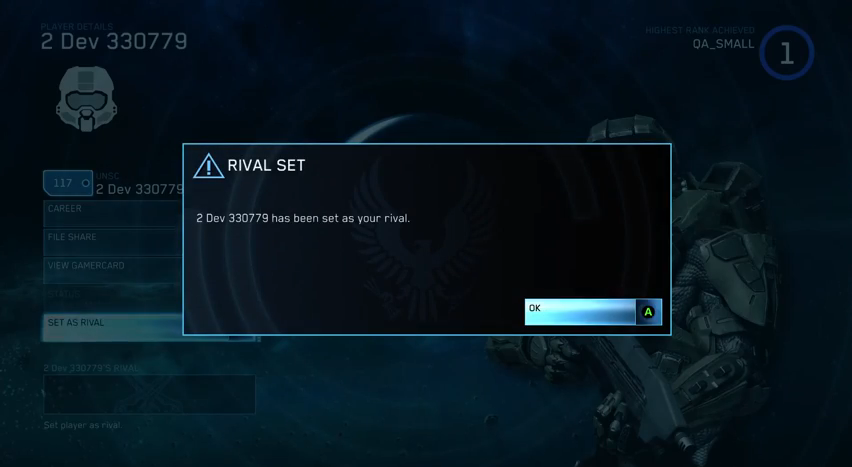The width and height of the screenshot is (852, 467).
Task: Click the rank 1 circle badge
Action: point(786,53)
